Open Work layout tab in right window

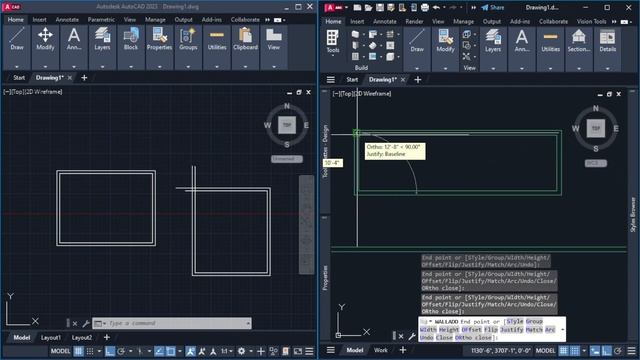point(381,350)
